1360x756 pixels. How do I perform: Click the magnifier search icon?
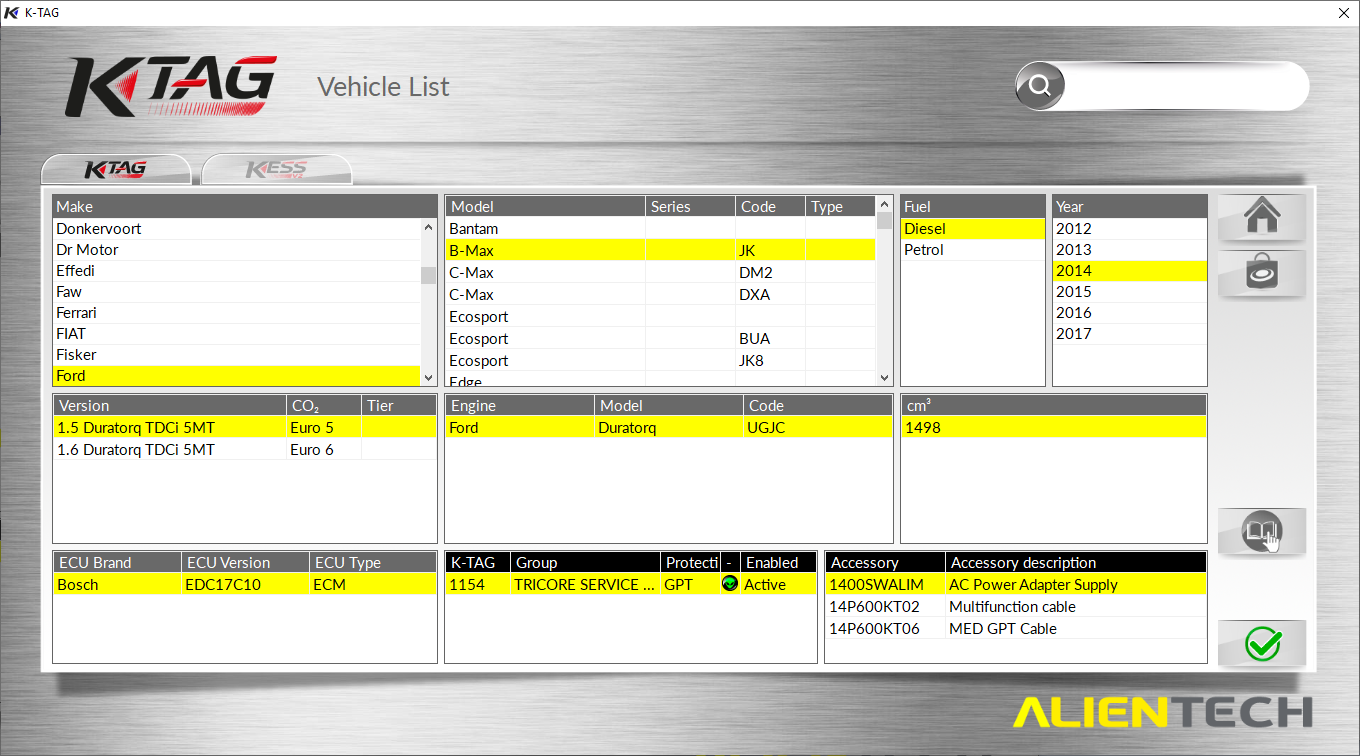(x=1040, y=86)
